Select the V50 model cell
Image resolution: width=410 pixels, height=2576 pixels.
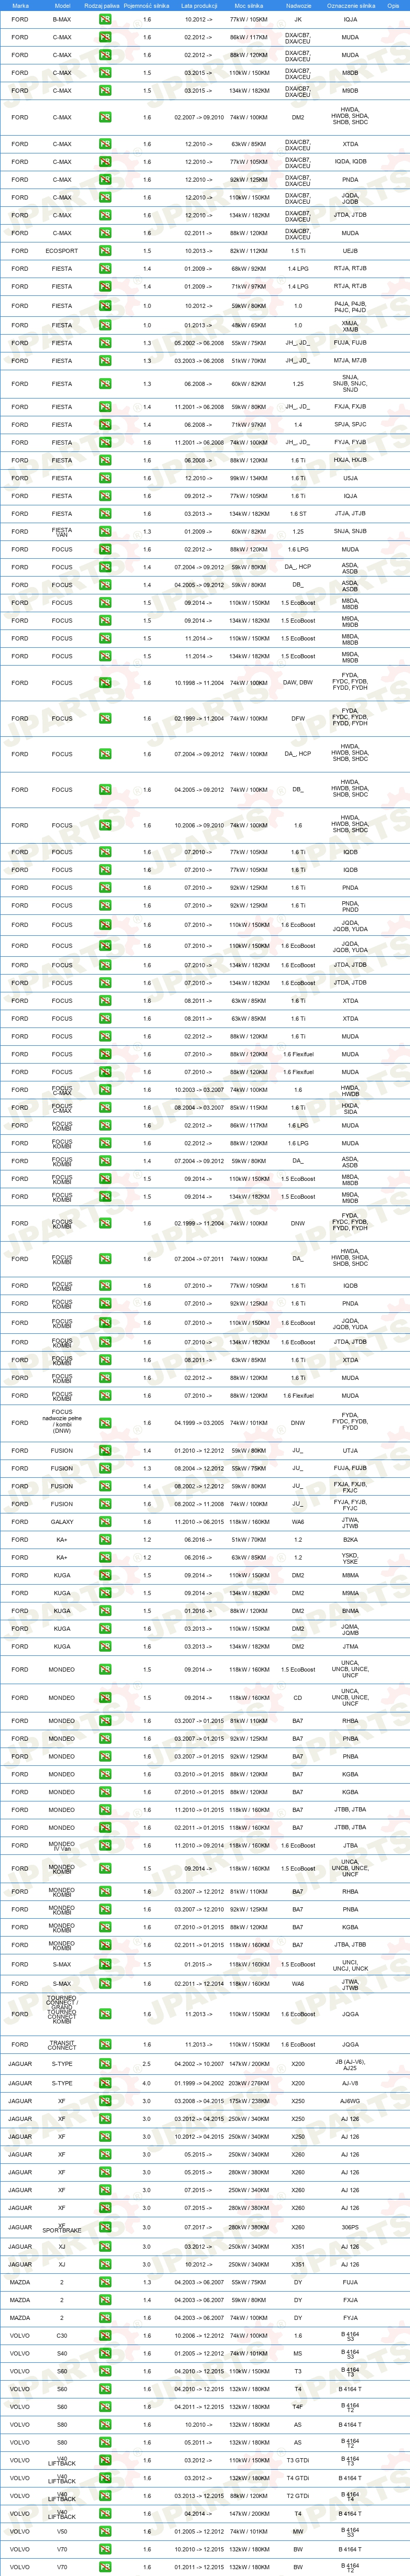pyautogui.click(x=62, y=2532)
